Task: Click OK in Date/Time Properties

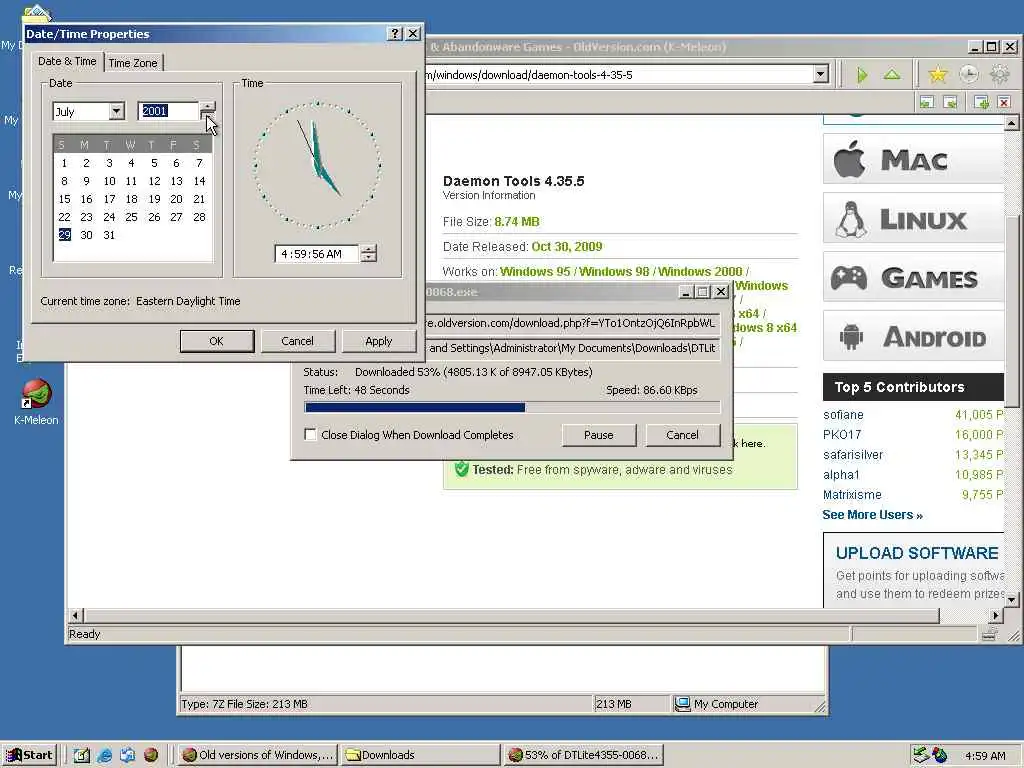Action: point(217,341)
